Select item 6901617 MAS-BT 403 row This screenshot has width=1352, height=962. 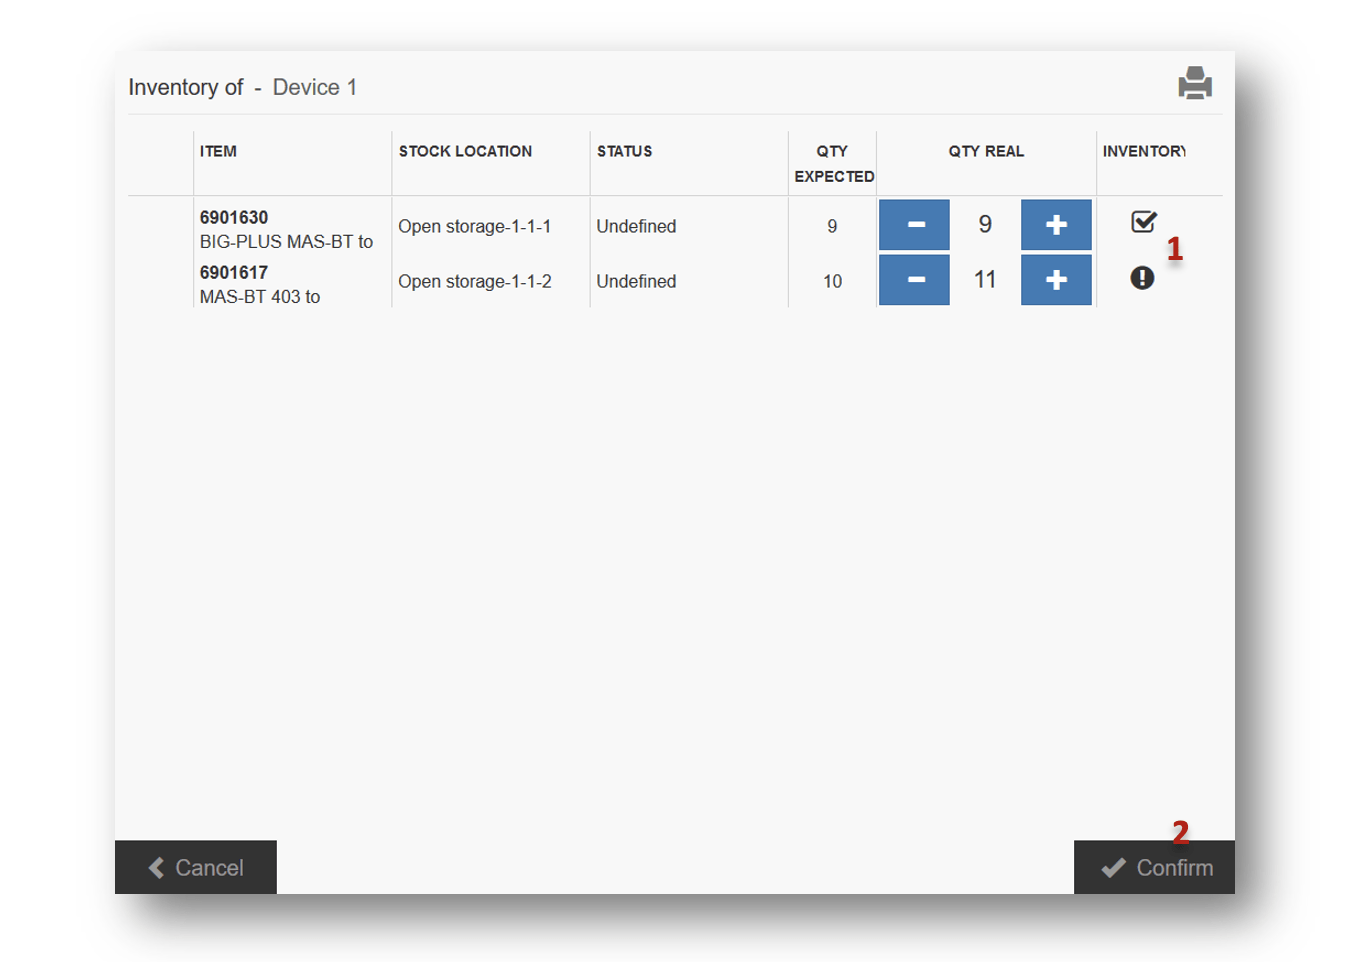click(x=260, y=284)
